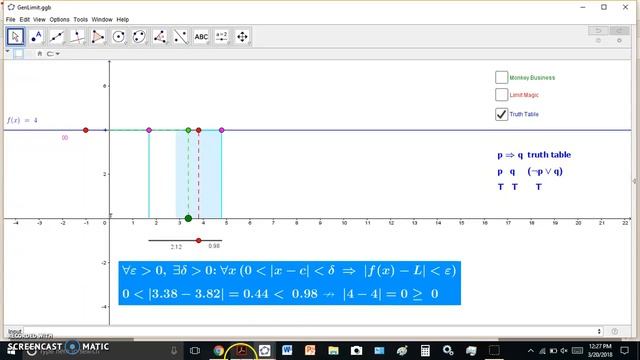This screenshot has height=360, width=640.
Task: Collapse the style bar triangle toggle
Action: pyautogui.click(x=8, y=52)
